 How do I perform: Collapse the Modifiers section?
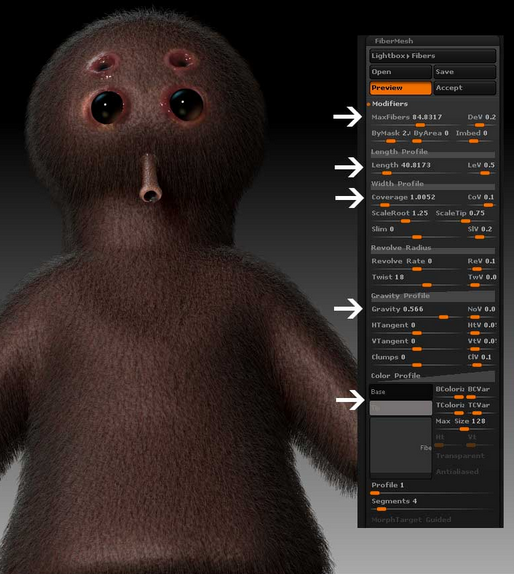click(390, 104)
